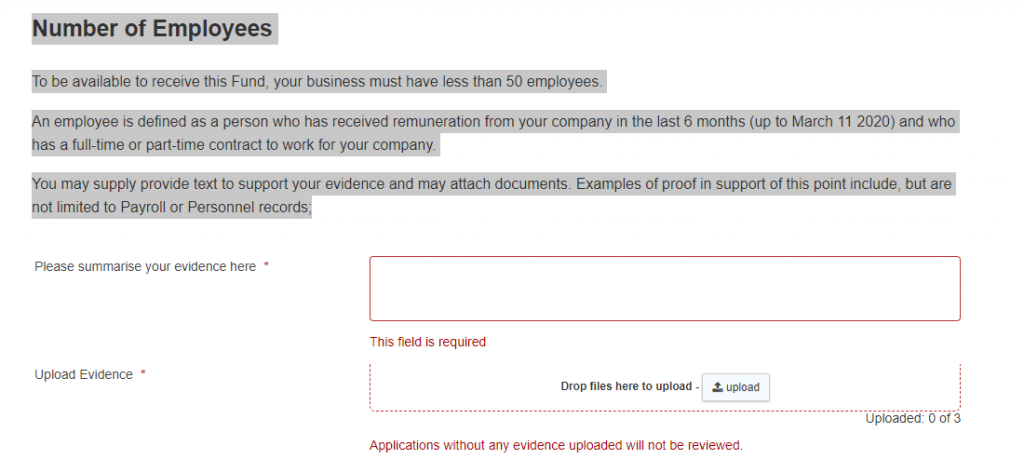The height and width of the screenshot is (459, 1024).
Task: Click the empty left side of the dashed drop zone
Action: point(450,387)
